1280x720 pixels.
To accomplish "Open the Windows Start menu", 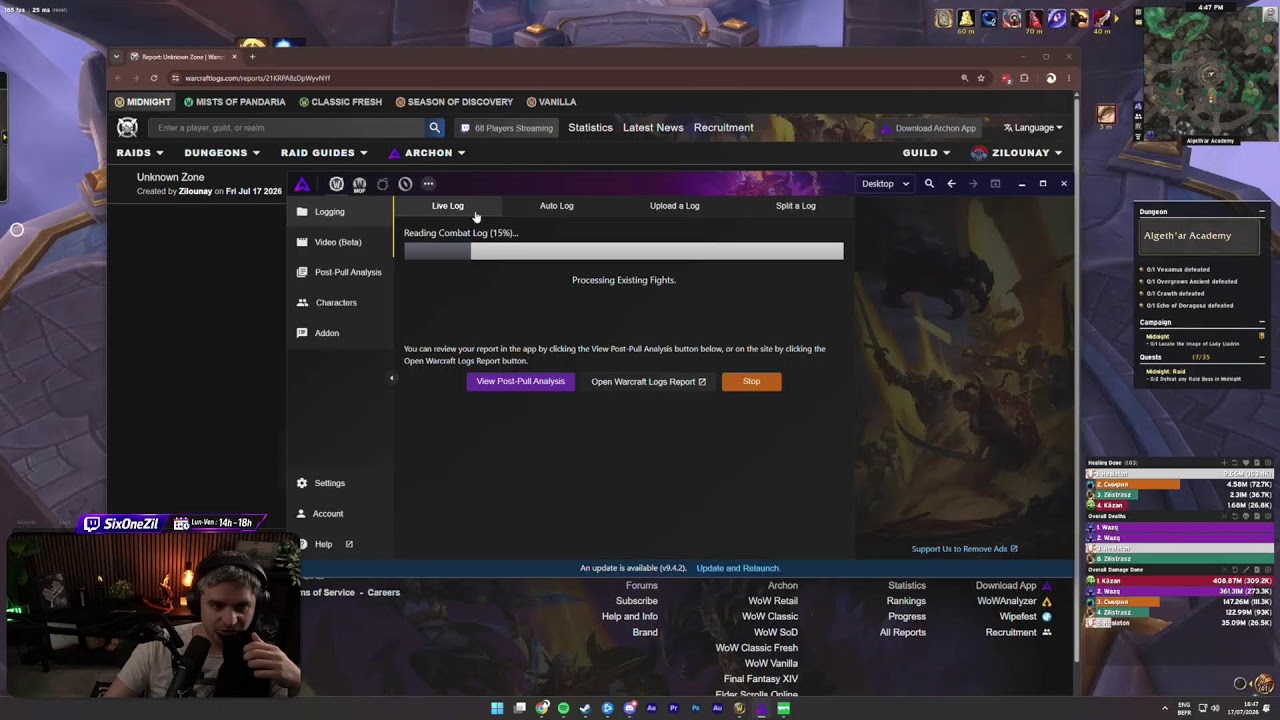I will pyautogui.click(x=497, y=708).
